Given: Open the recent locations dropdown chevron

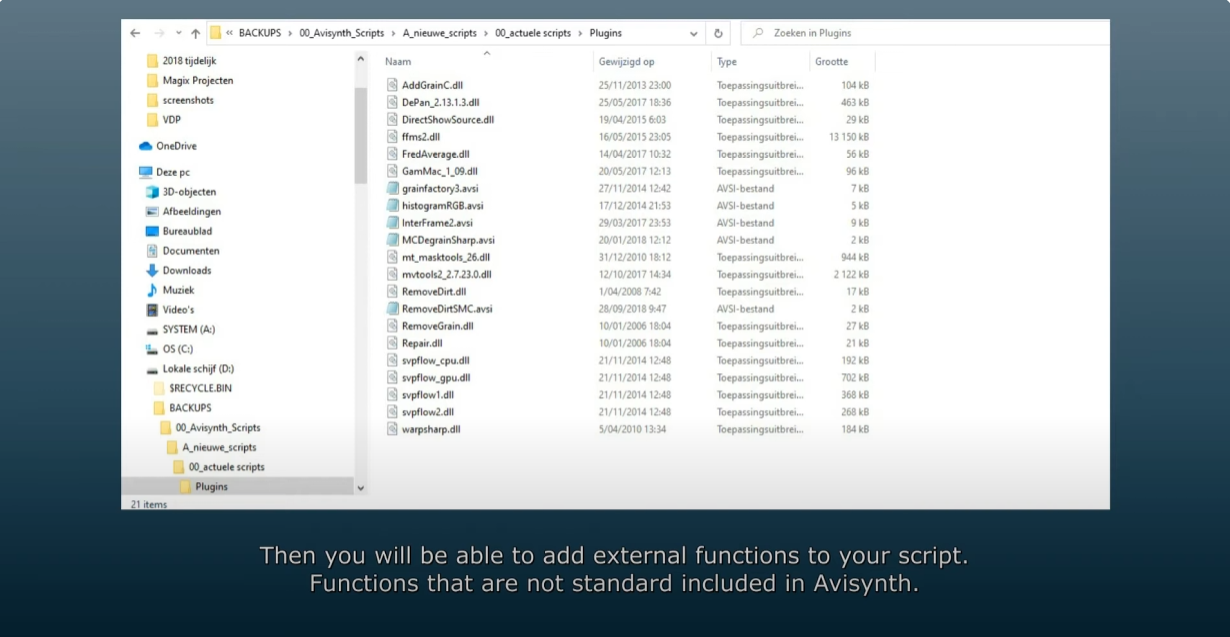Looking at the screenshot, I should 178,33.
